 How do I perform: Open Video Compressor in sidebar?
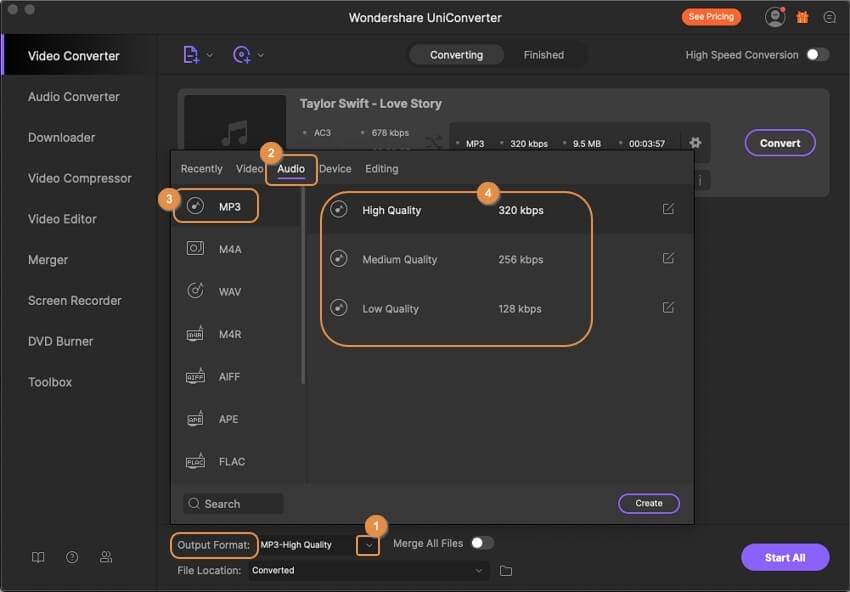[x=80, y=178]
